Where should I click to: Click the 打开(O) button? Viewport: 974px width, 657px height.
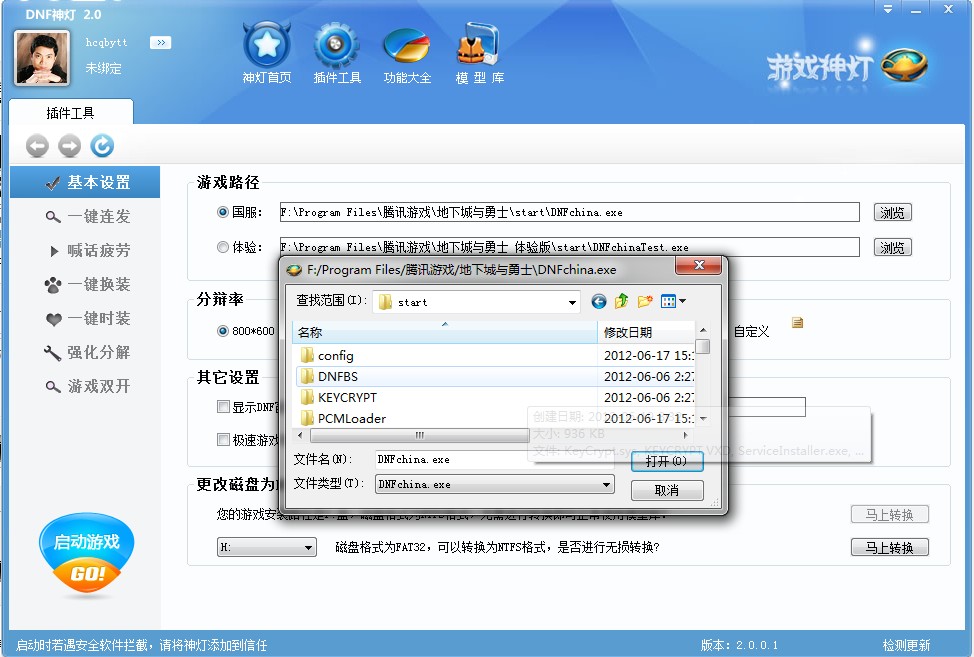pyautogui.click(x=667, y=461)
